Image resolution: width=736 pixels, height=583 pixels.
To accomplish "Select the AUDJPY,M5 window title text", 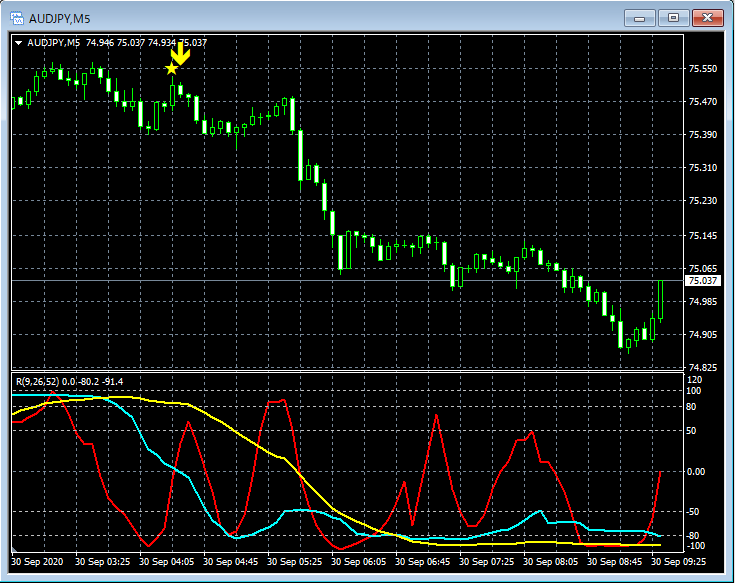I will (60, 19).
